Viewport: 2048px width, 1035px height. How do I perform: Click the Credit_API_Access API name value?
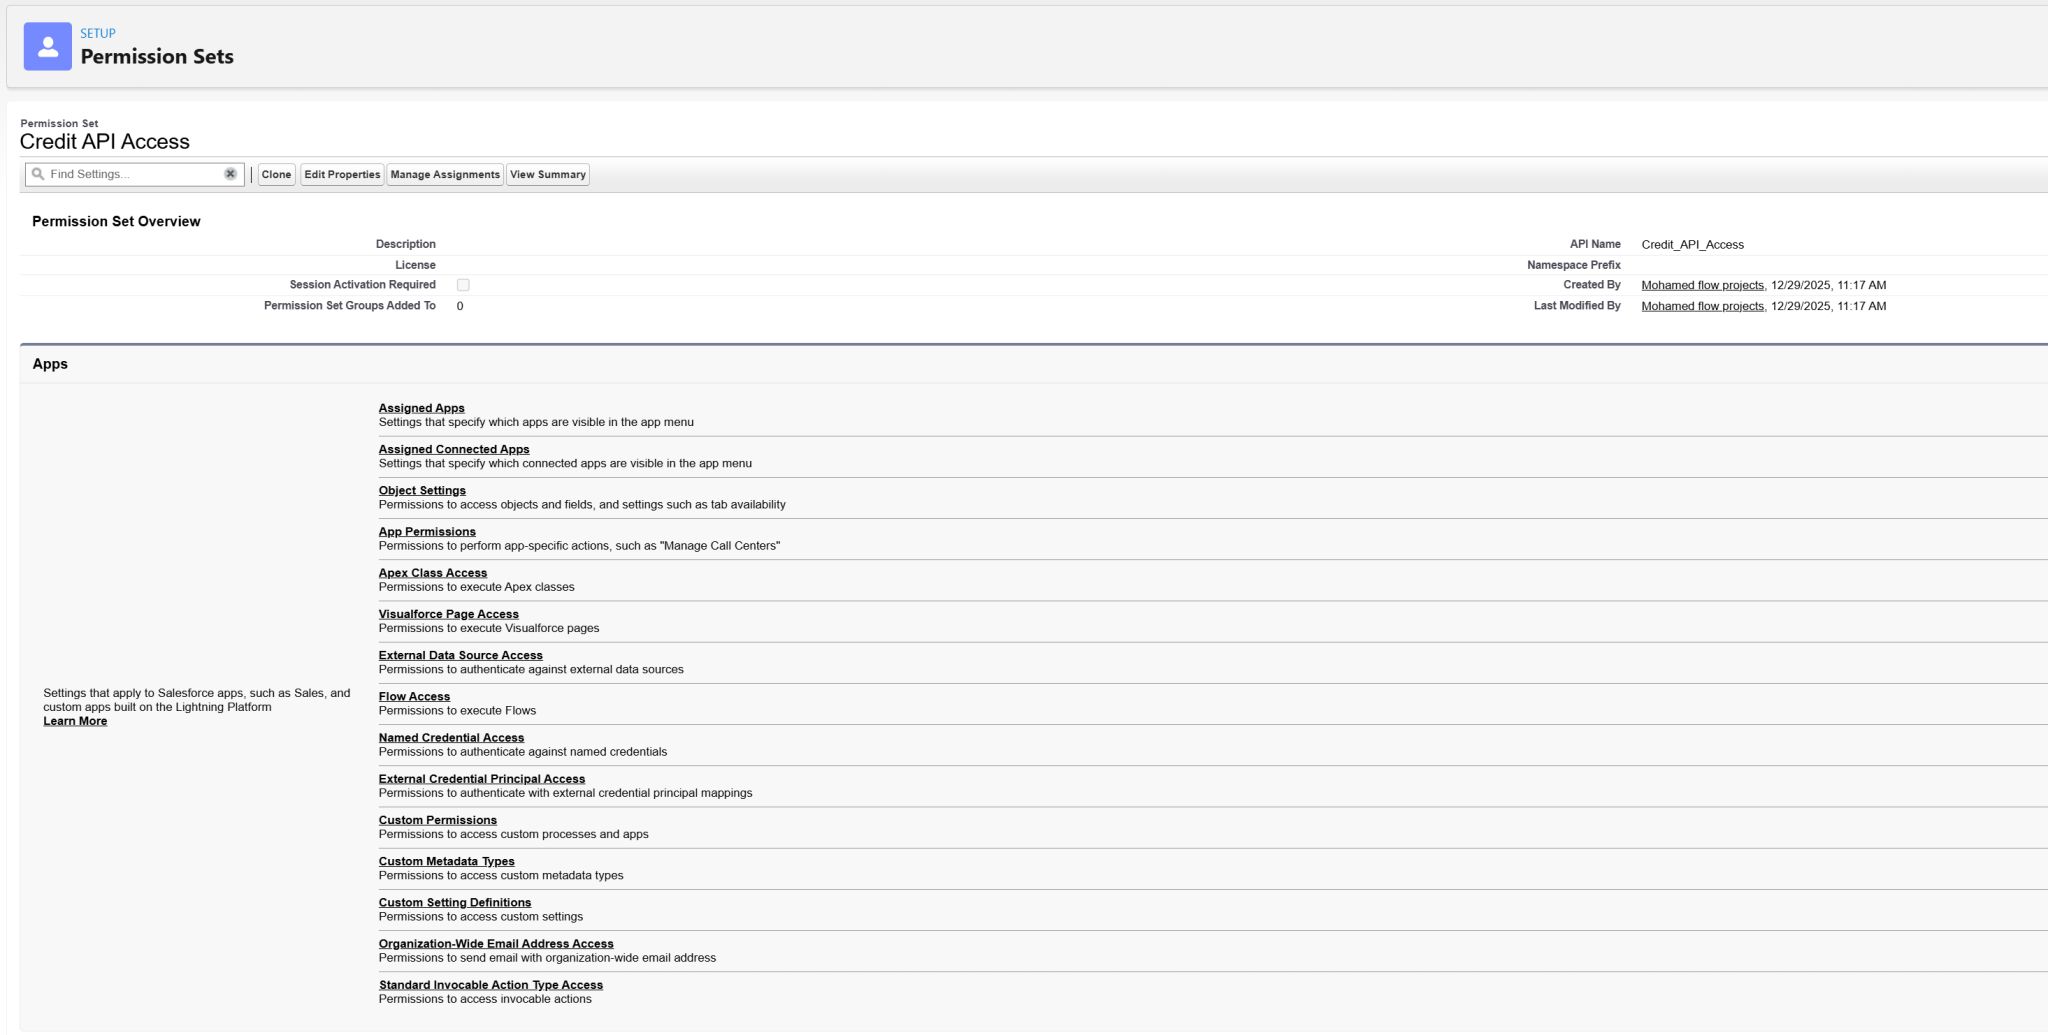[x=1692, y=244]
